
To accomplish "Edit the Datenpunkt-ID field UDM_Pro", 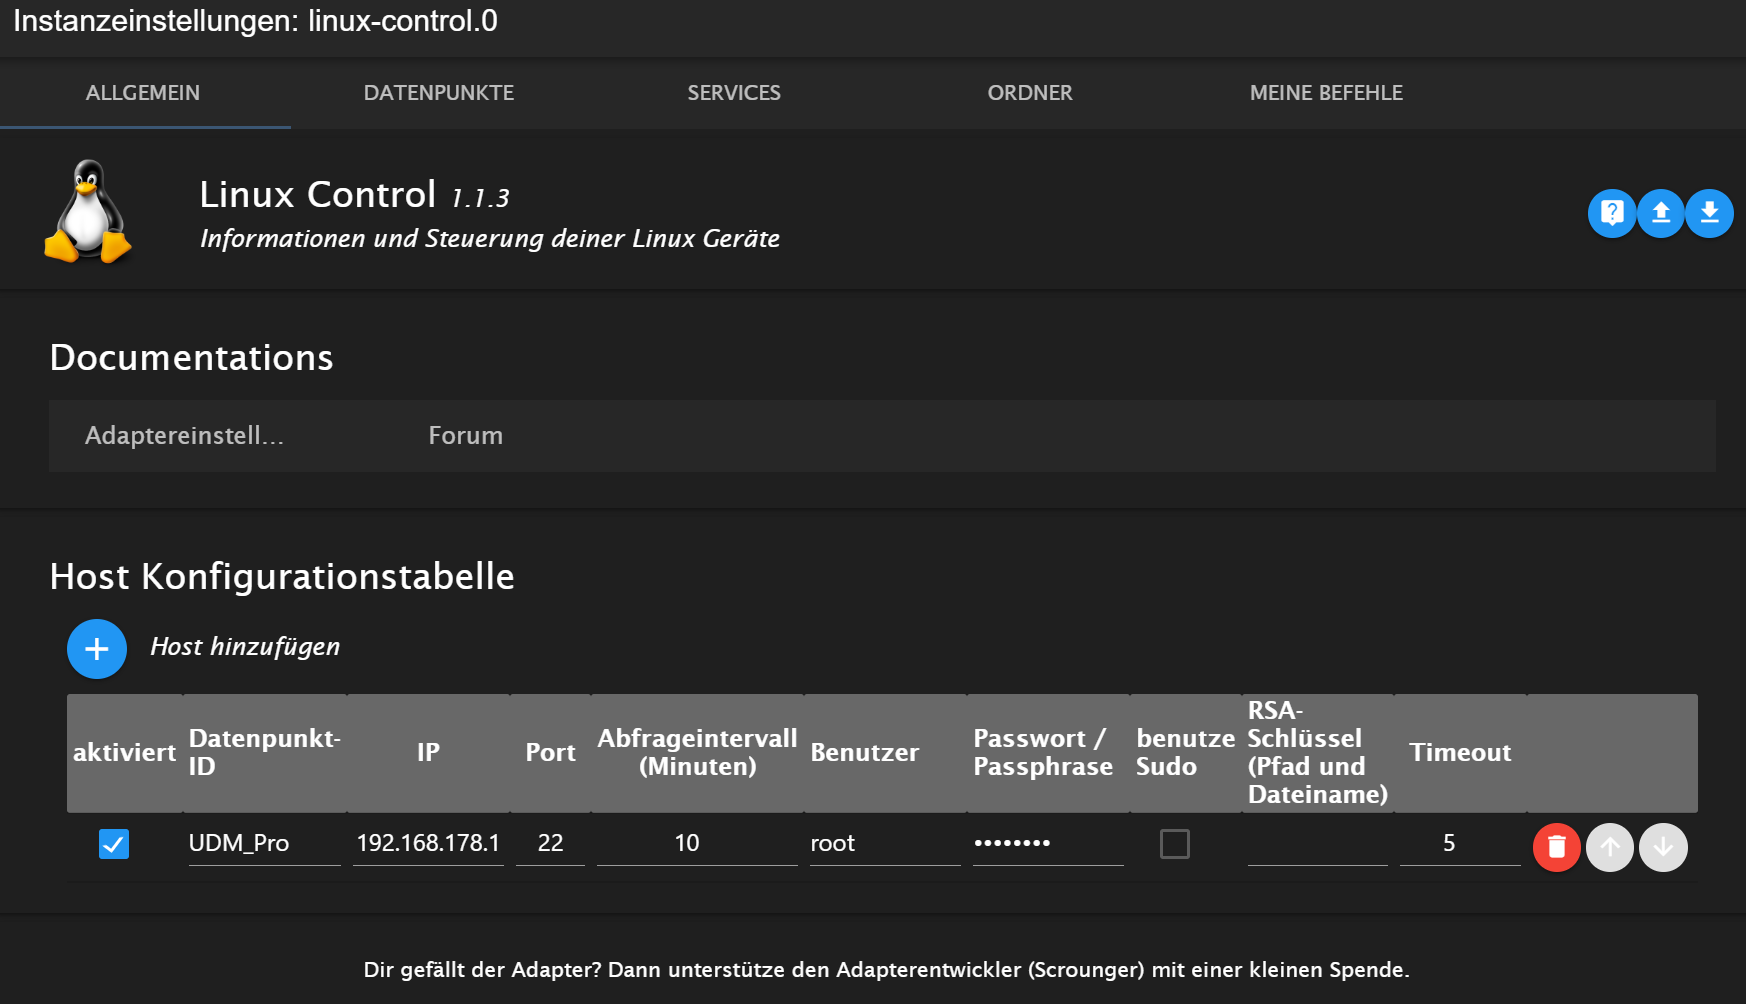I will (x=264, y=843).
